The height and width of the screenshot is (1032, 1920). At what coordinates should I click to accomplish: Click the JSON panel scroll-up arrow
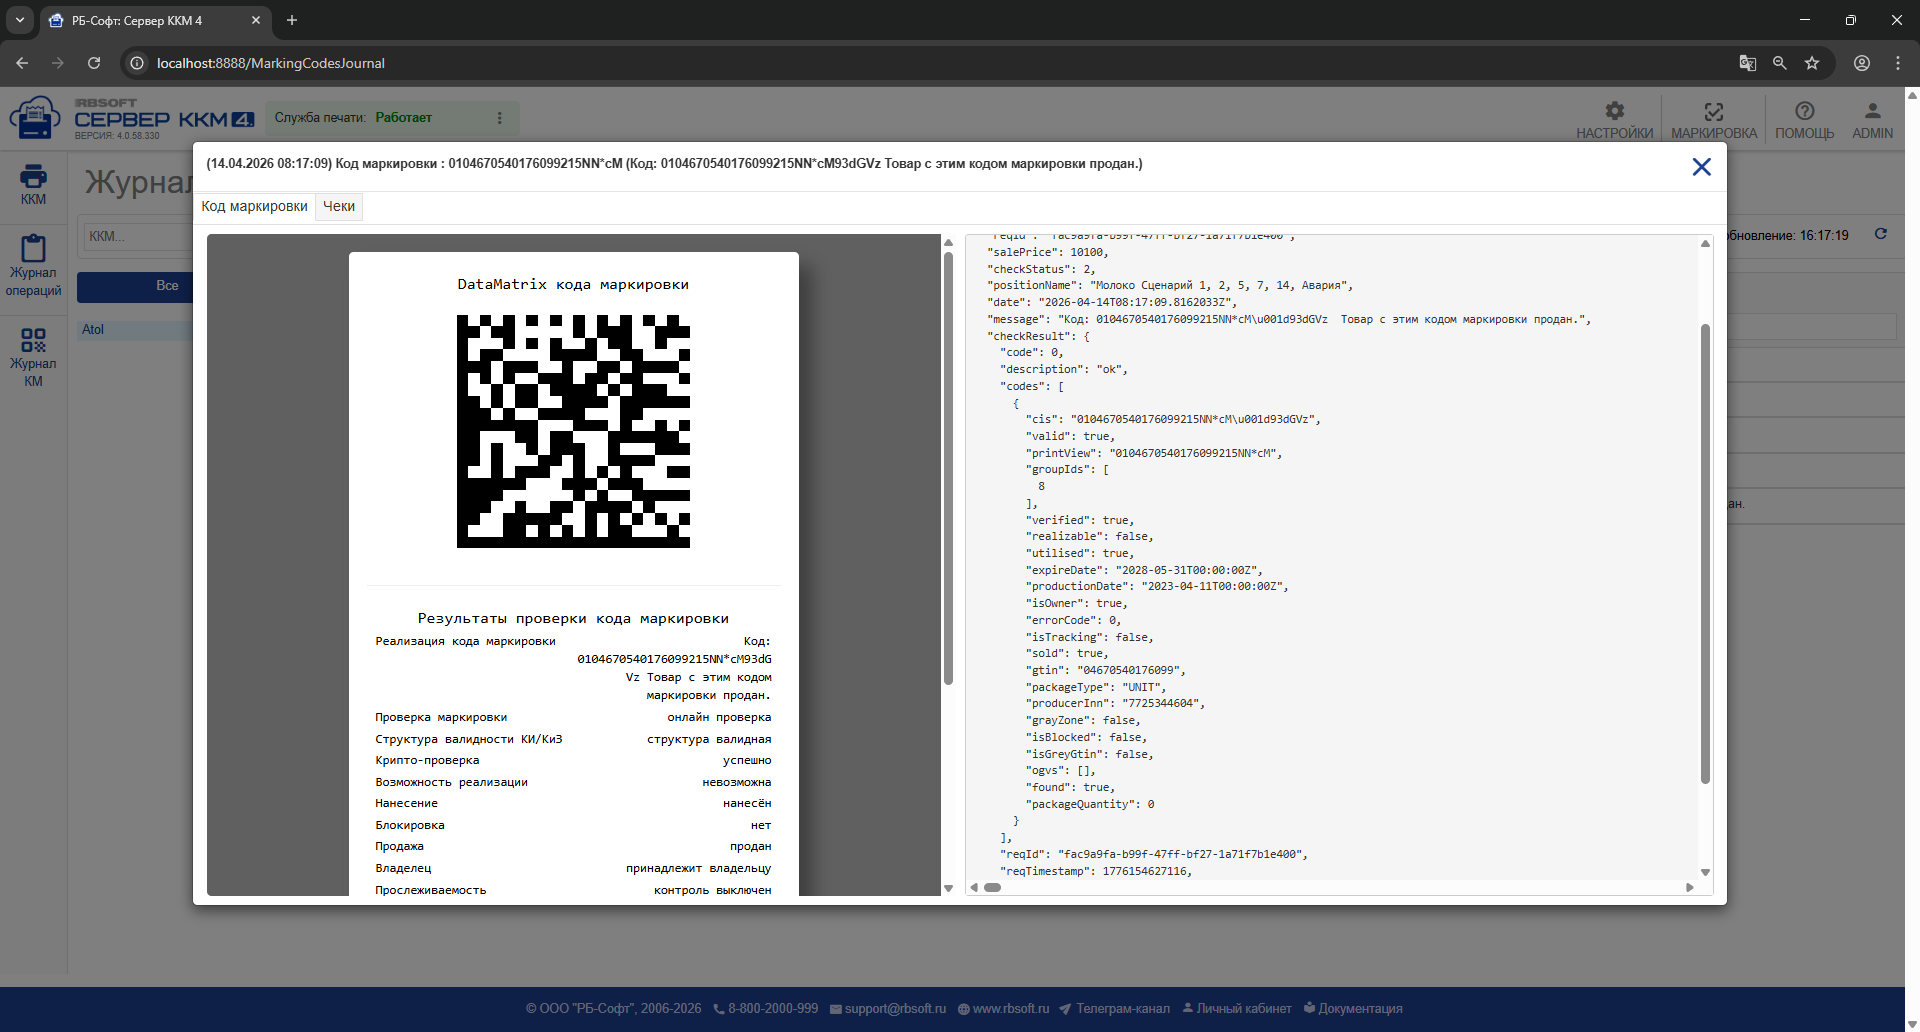1705,243
